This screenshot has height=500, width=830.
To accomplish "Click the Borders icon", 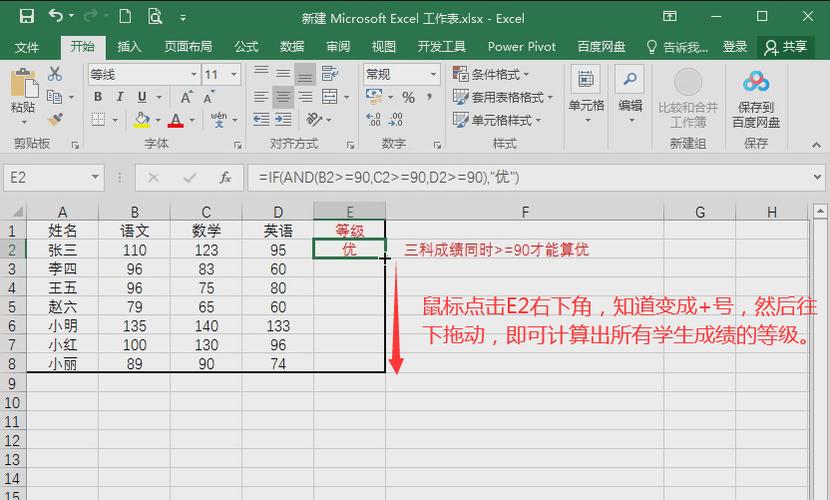I will click(98, 120).
